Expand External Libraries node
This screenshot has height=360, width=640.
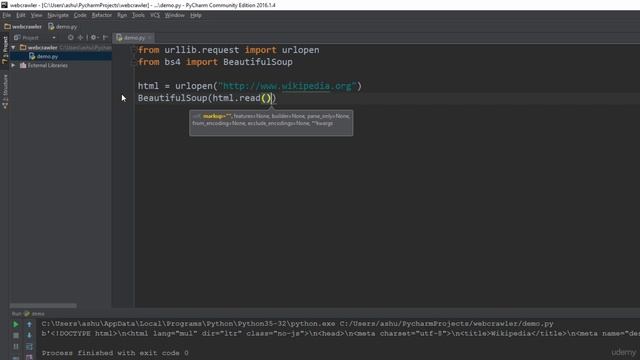[13, 65]
